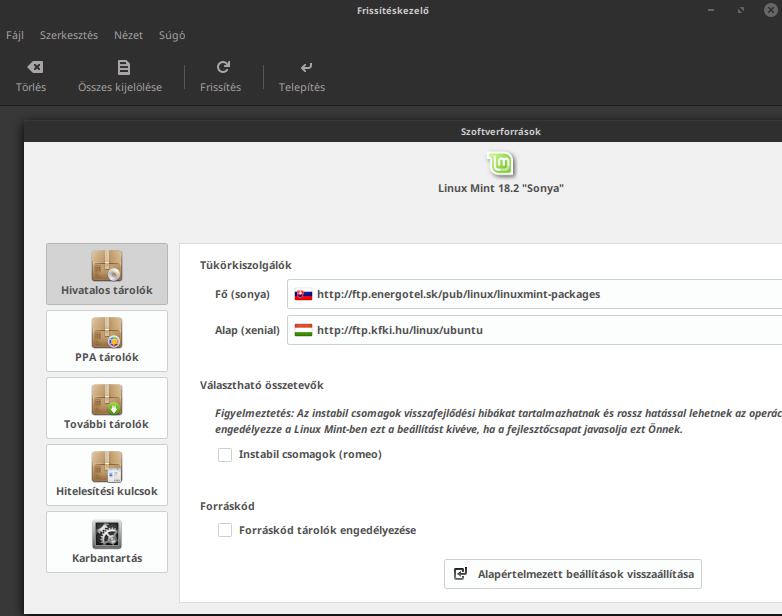The height and width of the screenshot is (616, 782).
Task: Open Hivatalos tárolók package icon
Action: pyautogui.click(x=107, y=266)
